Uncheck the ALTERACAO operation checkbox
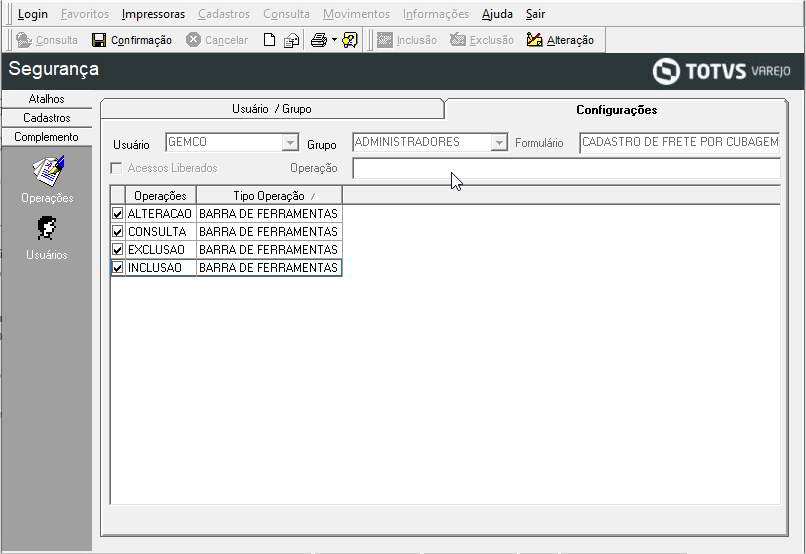 point(118,213)
